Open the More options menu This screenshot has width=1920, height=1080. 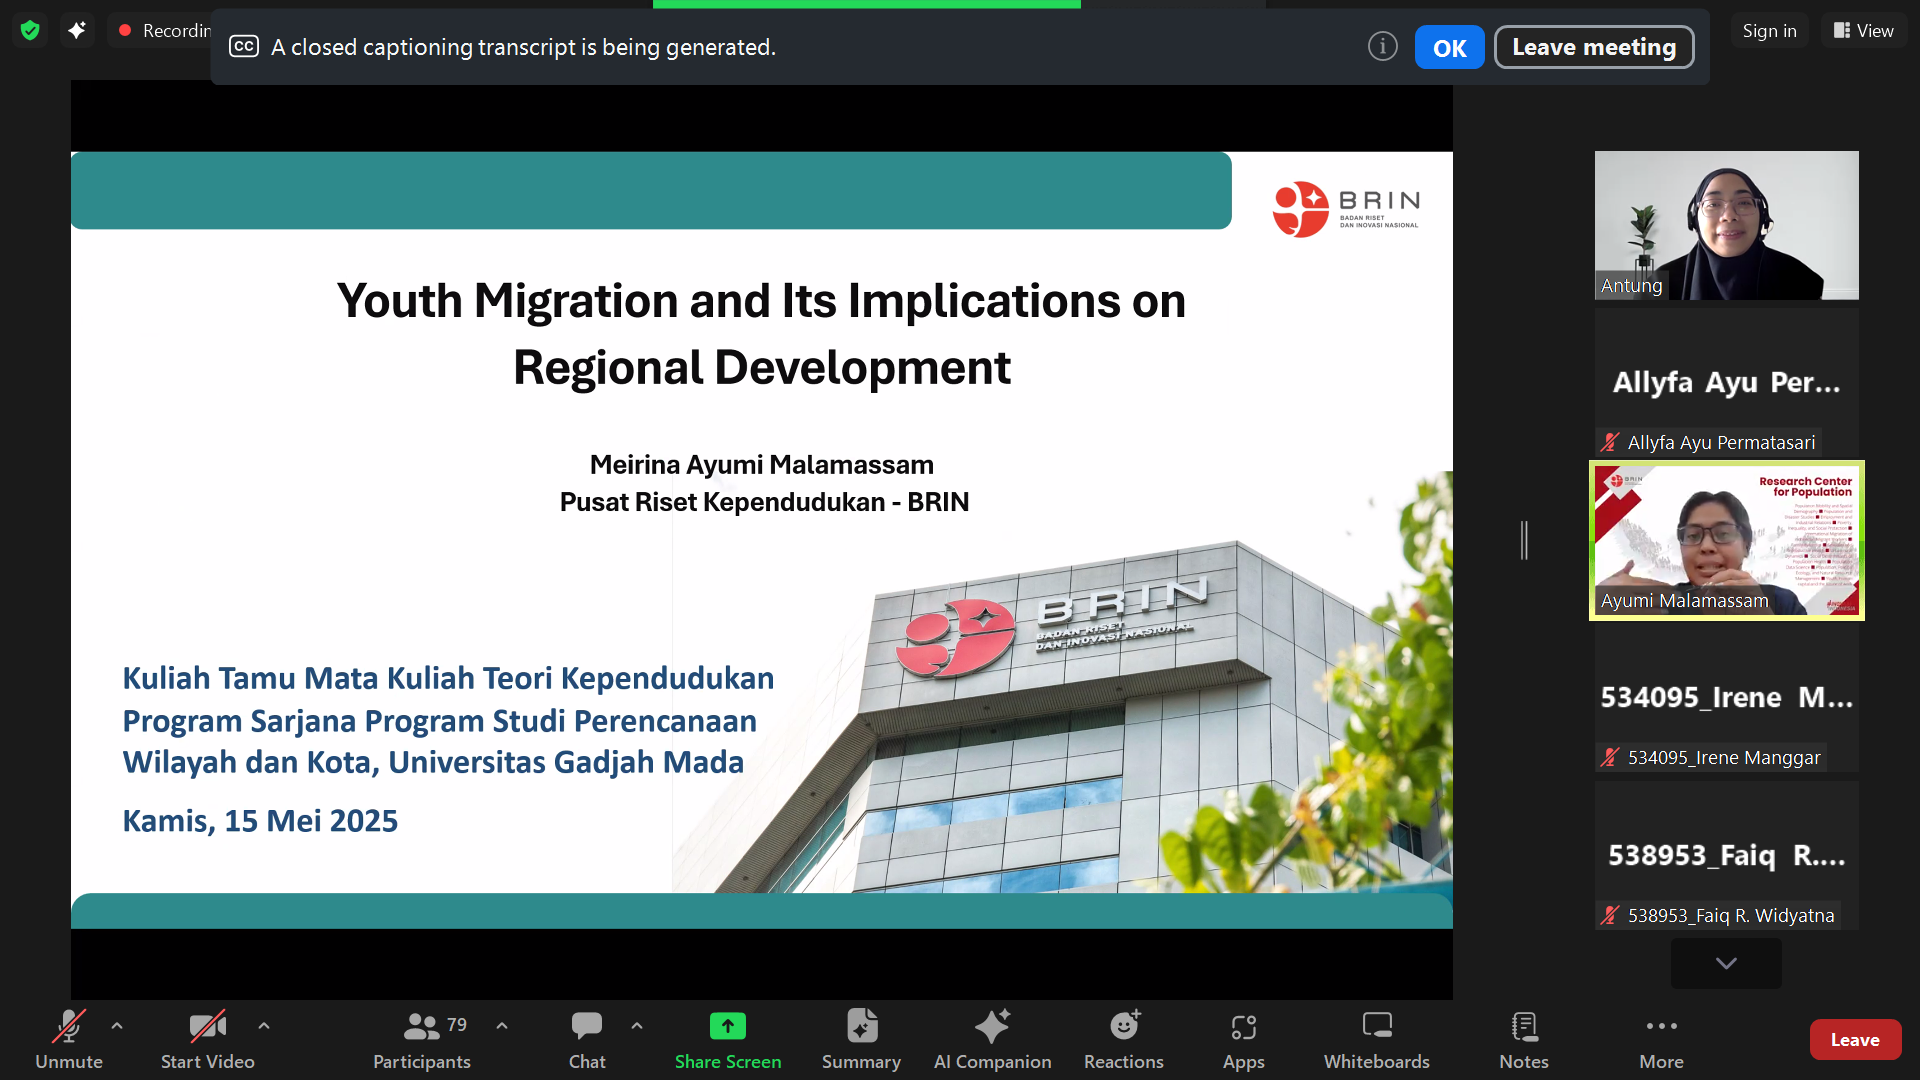pyautogui.click(x=1661, y=1040)
